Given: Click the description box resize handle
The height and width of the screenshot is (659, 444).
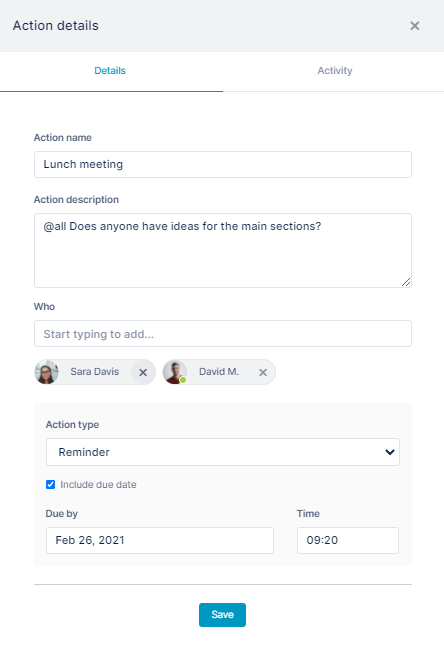Looking at the screenshot, I should (406, 282).
